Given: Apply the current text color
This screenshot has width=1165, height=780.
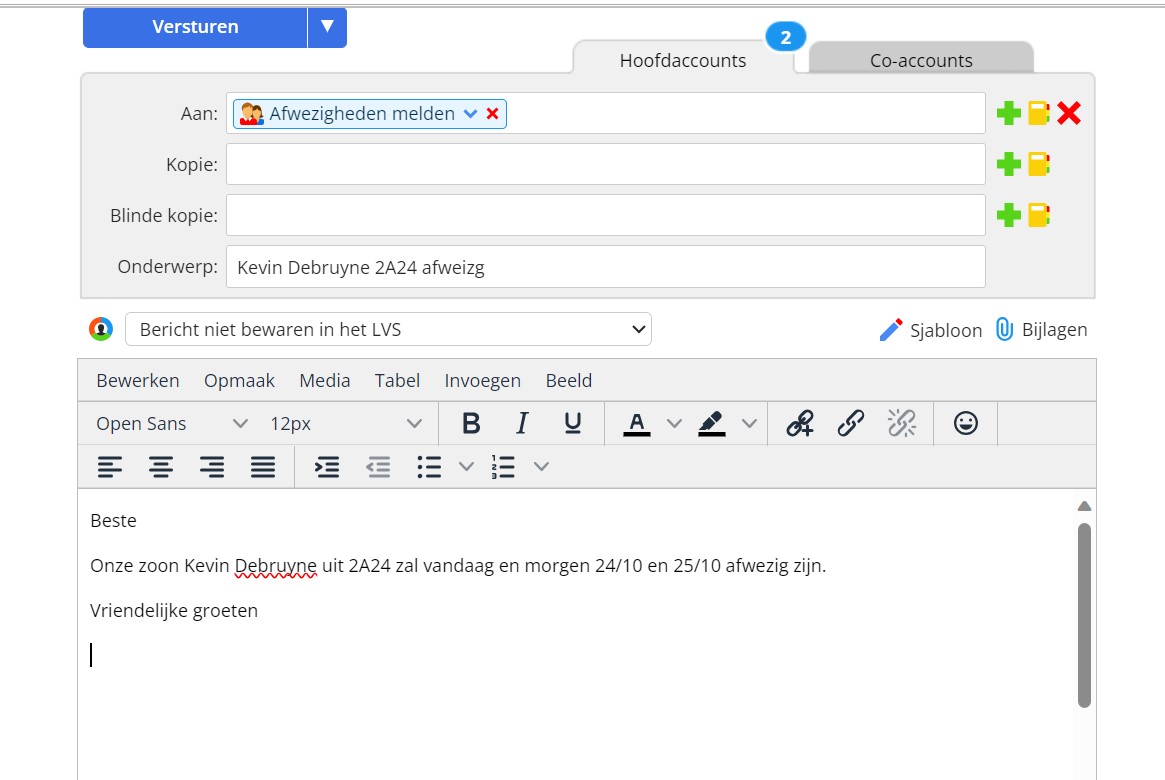Looking at the screenshot, I should click(x=637, y=423).
